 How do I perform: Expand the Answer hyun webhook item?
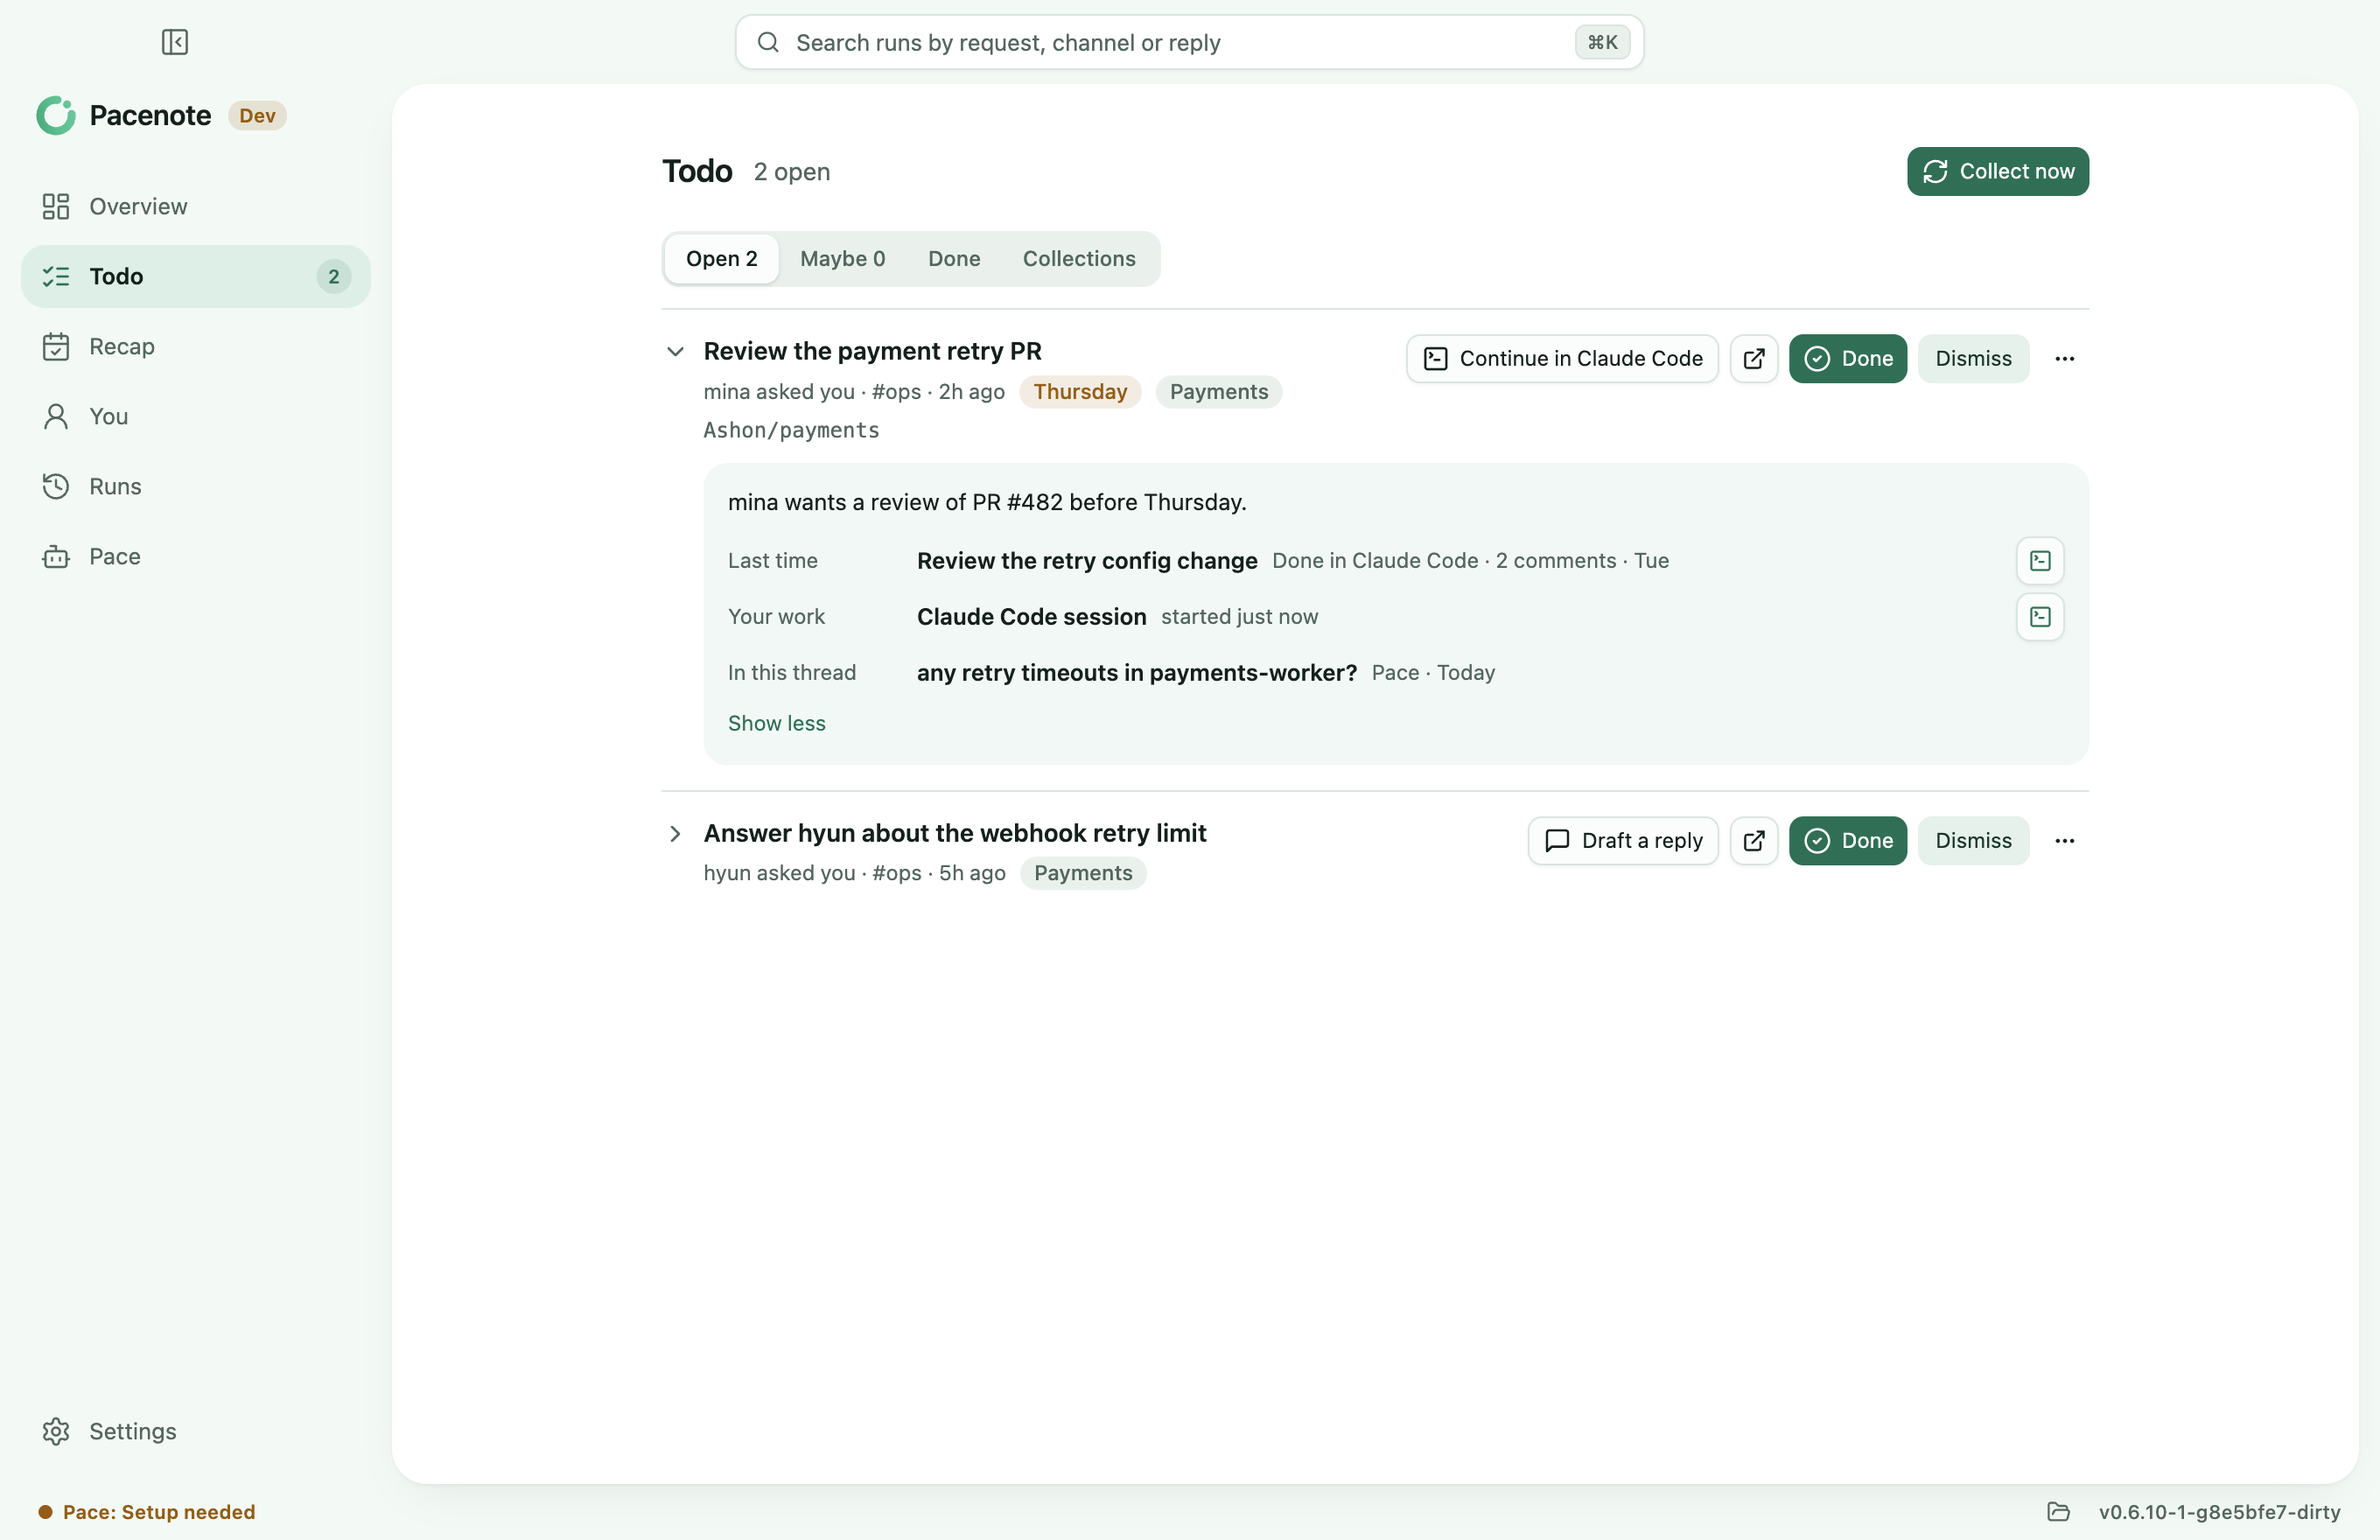tap(675, 834)
